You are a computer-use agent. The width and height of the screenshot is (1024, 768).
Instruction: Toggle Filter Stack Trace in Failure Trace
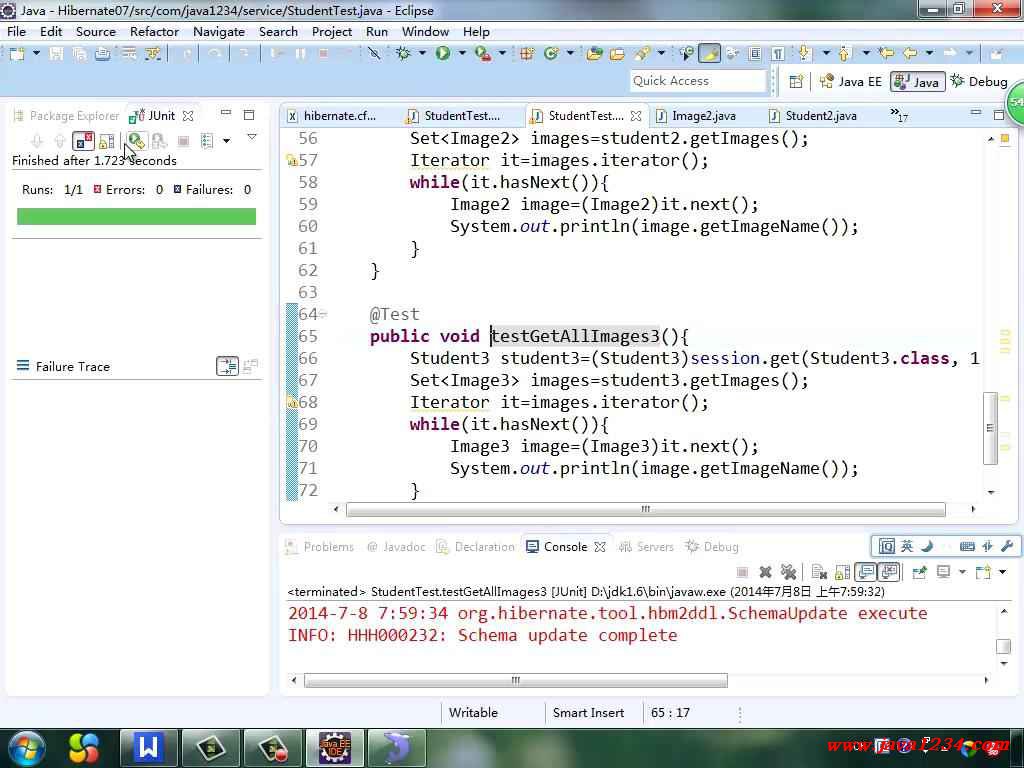click(227, 366)
